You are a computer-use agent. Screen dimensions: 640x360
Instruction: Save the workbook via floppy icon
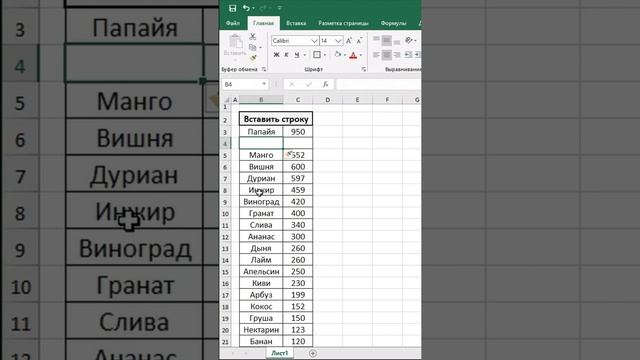click(232, 8)
